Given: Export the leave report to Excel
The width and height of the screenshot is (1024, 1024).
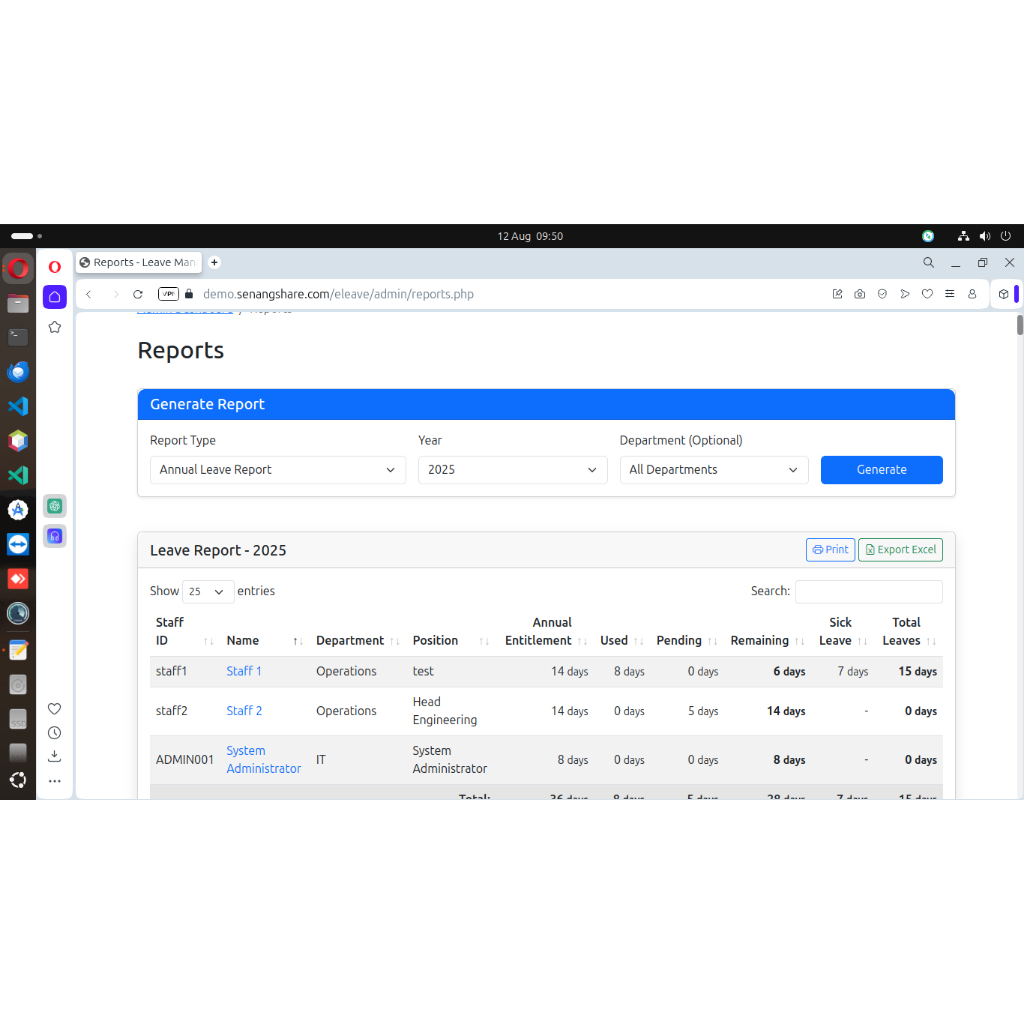Looking at the screenshot, I should (900, 550).
